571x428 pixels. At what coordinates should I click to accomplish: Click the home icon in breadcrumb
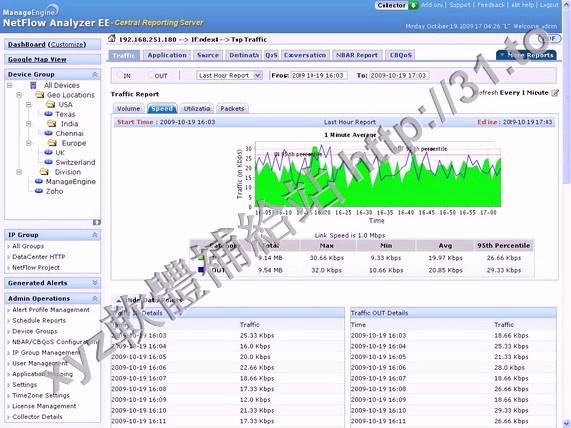tap(112, 39)
